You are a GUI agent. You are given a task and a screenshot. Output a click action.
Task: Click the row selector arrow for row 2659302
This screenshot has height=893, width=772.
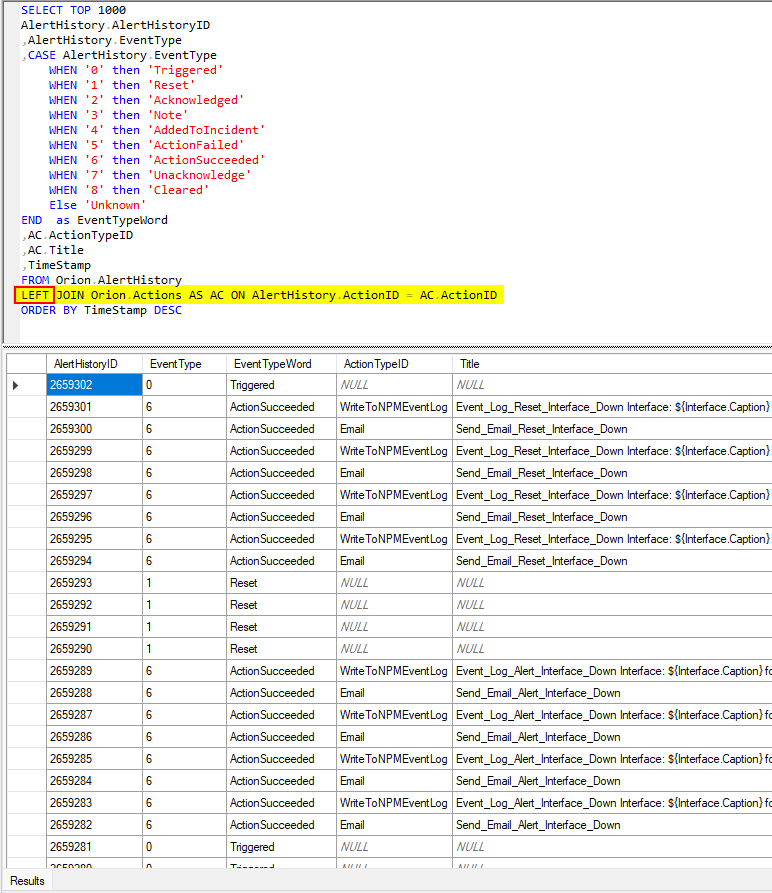point(16,386)
